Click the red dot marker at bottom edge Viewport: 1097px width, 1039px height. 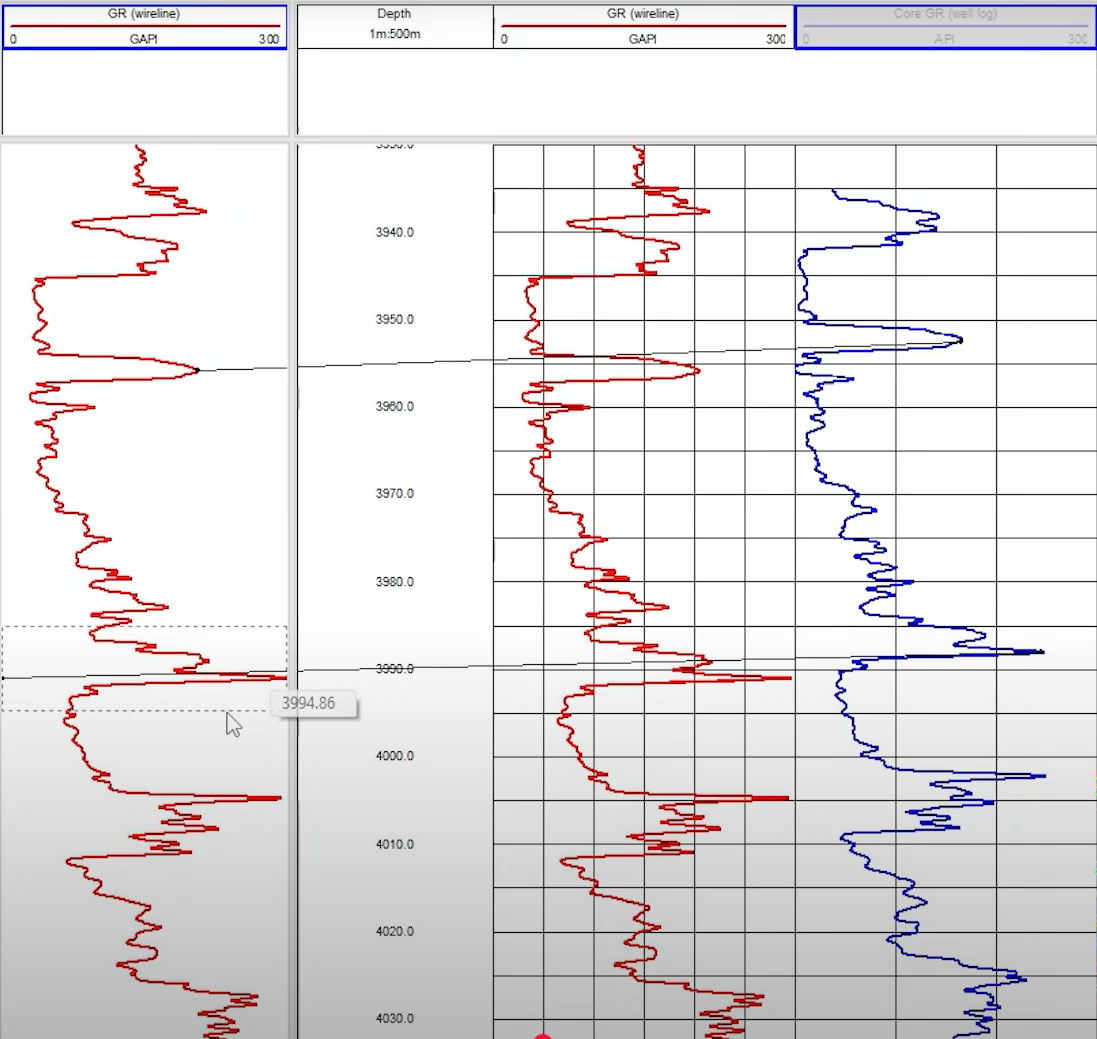543,1036
